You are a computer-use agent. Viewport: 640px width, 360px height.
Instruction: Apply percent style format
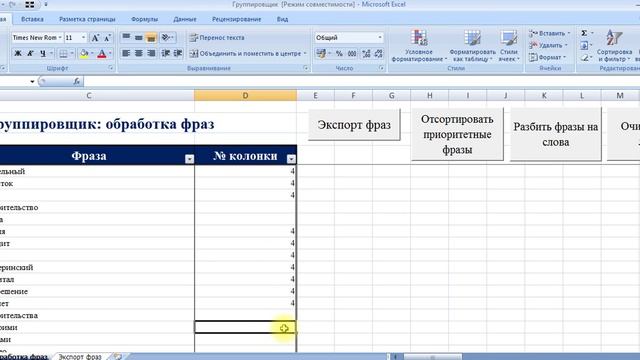339,53
